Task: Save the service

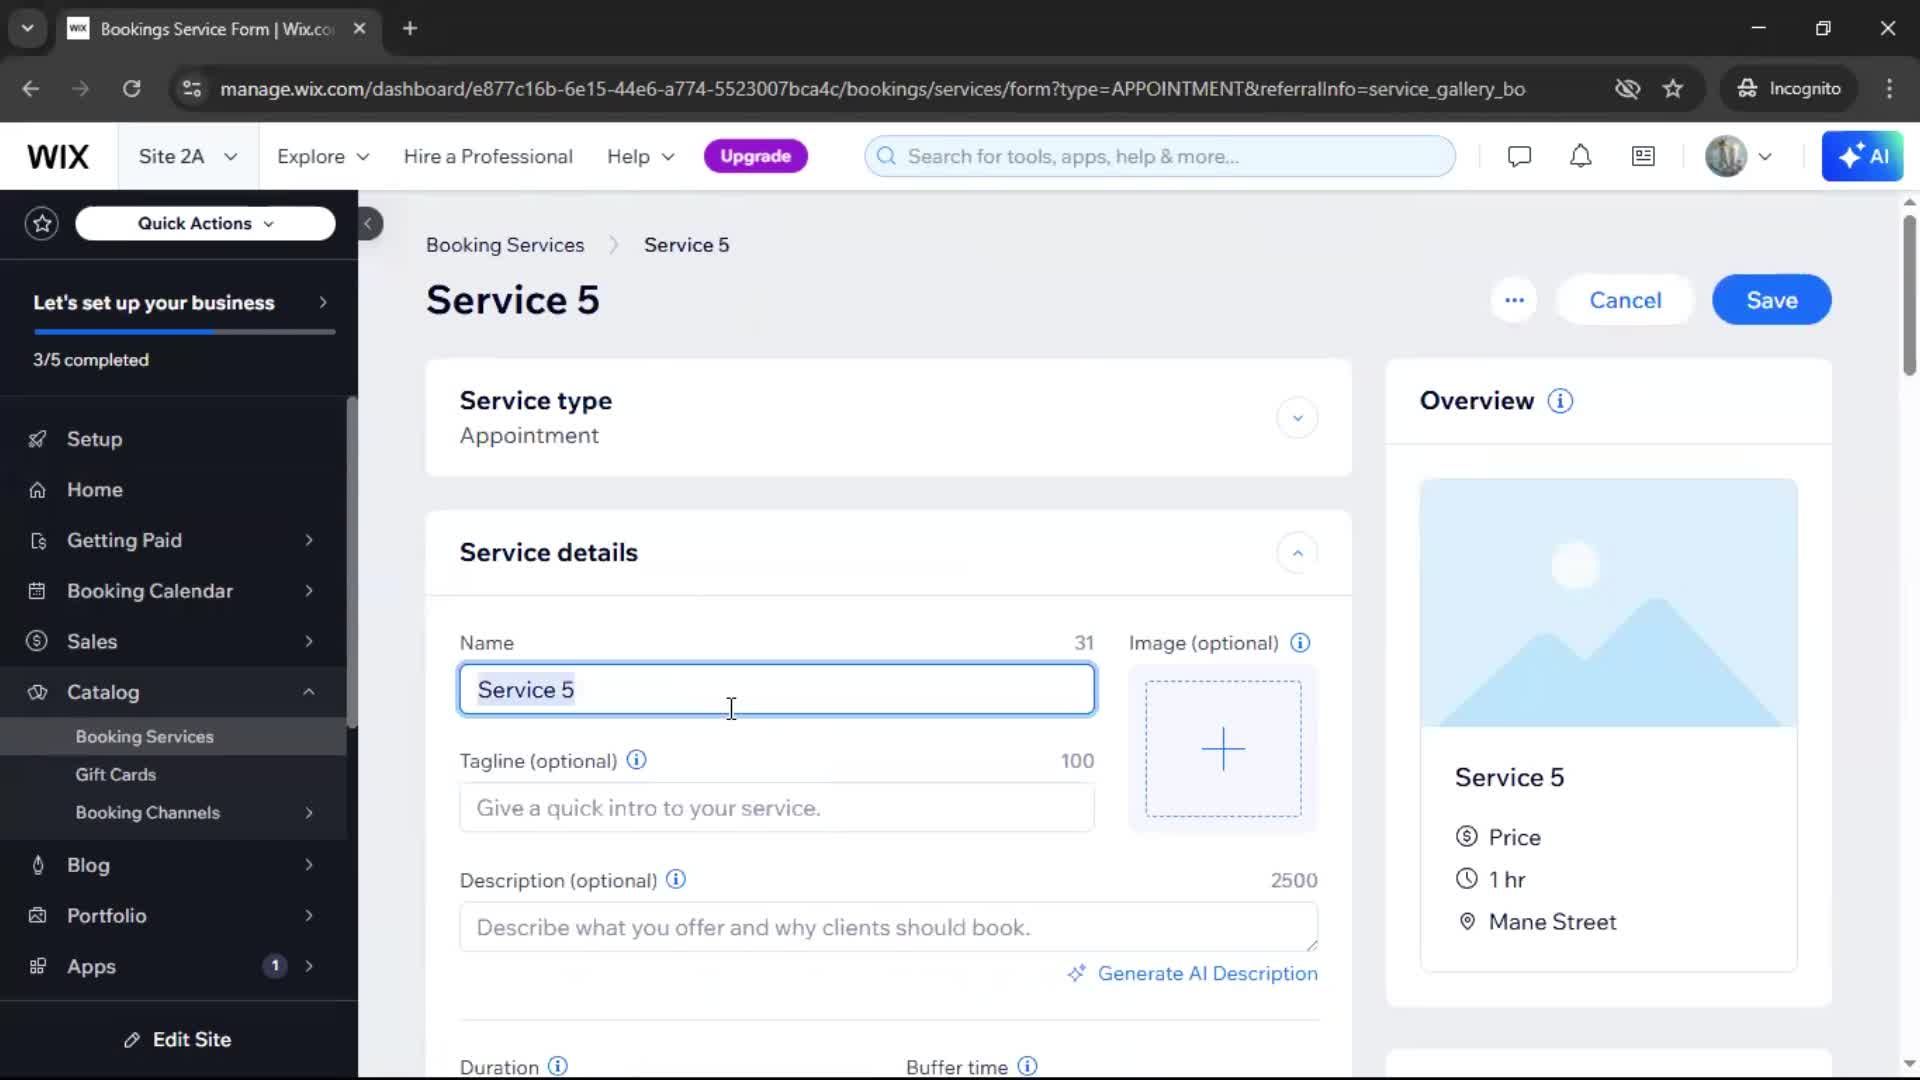Action: click(1771, 300)
